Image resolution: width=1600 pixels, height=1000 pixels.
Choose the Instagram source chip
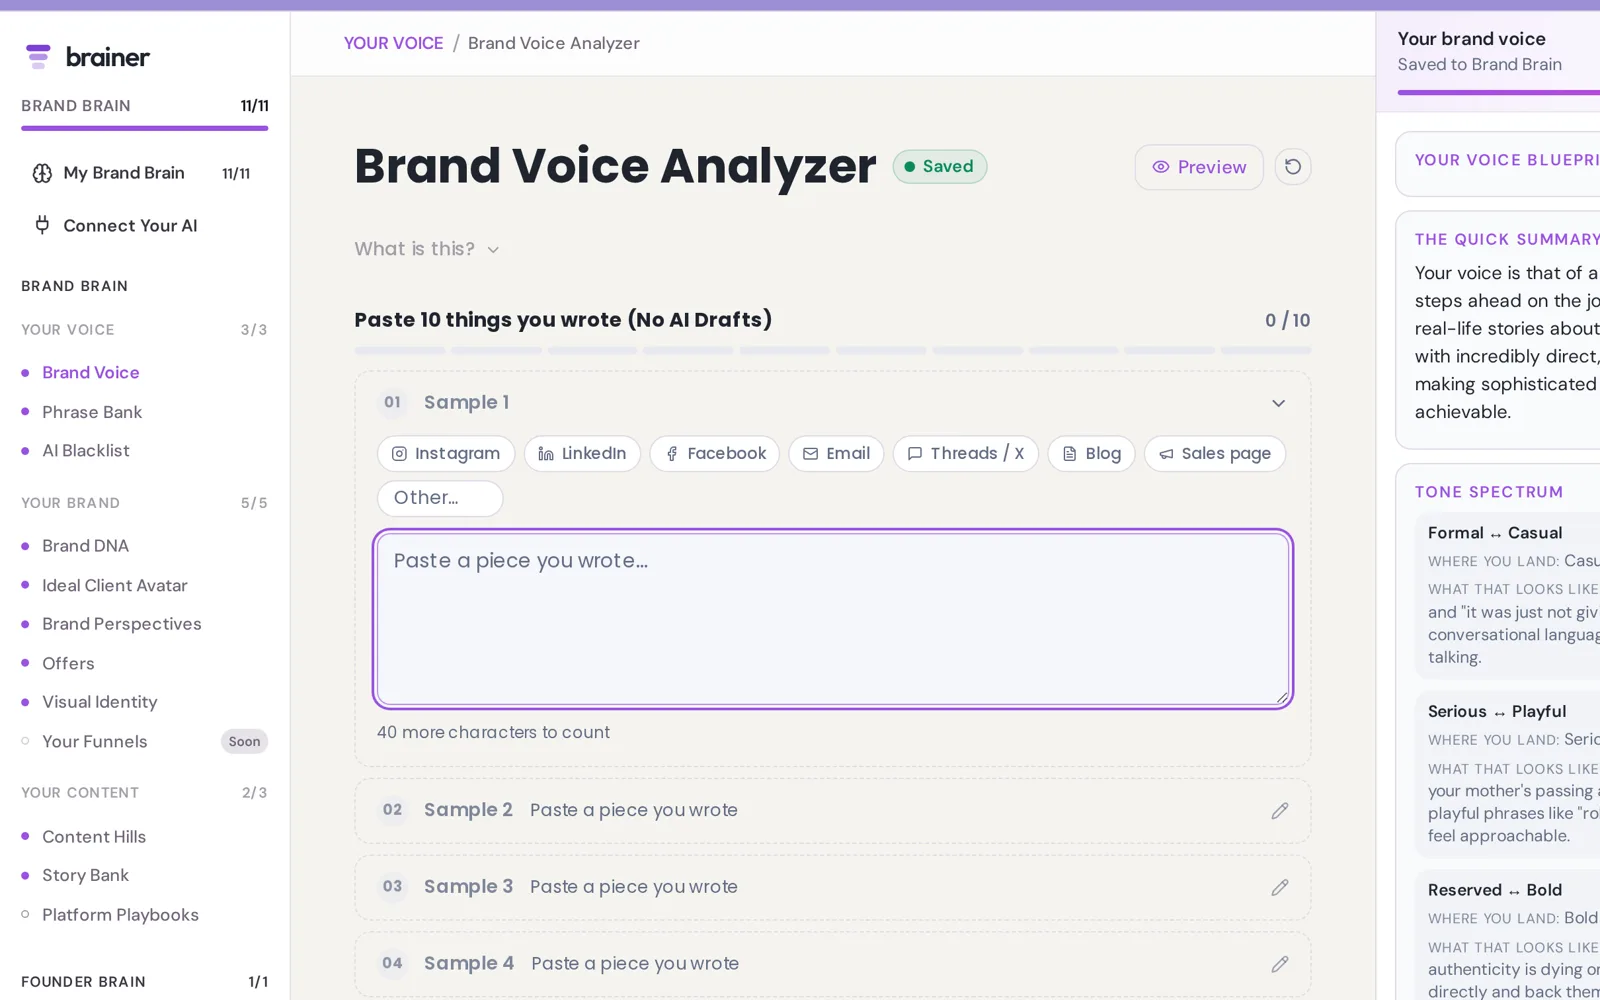pos(446,454)
